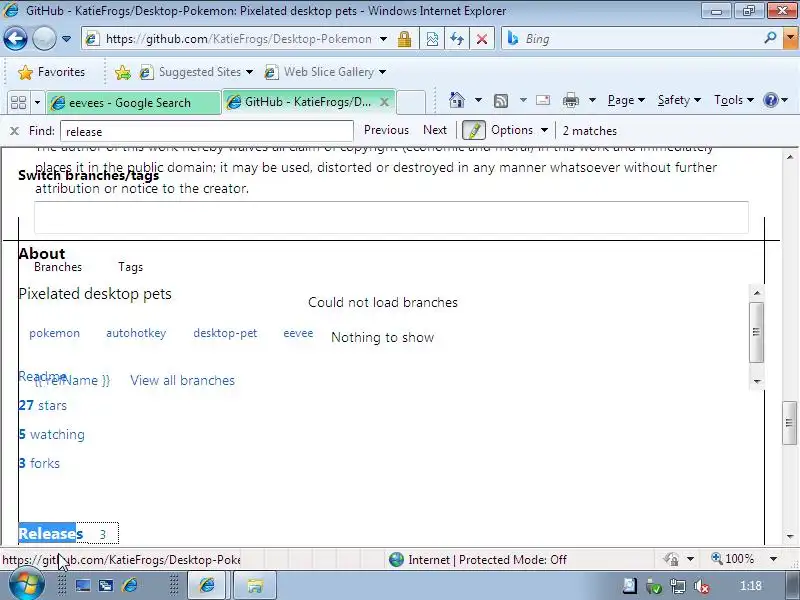
Task: Open the file explorer taskbar button
Action: pos(255,585)
